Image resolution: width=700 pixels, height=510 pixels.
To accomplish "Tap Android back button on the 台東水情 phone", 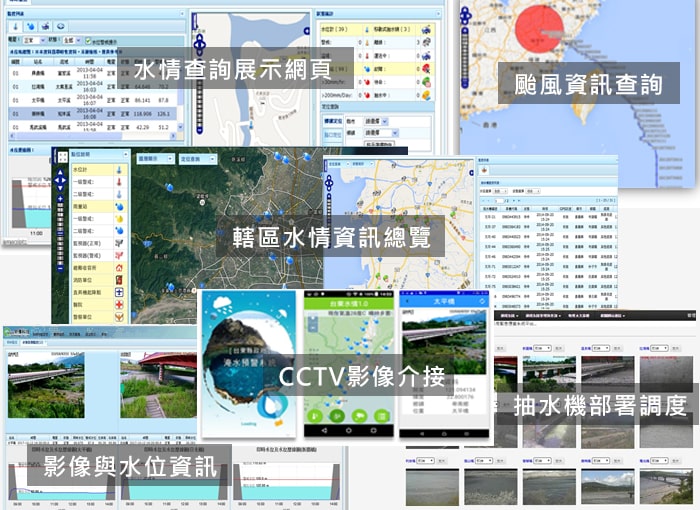I will (324, 431).
